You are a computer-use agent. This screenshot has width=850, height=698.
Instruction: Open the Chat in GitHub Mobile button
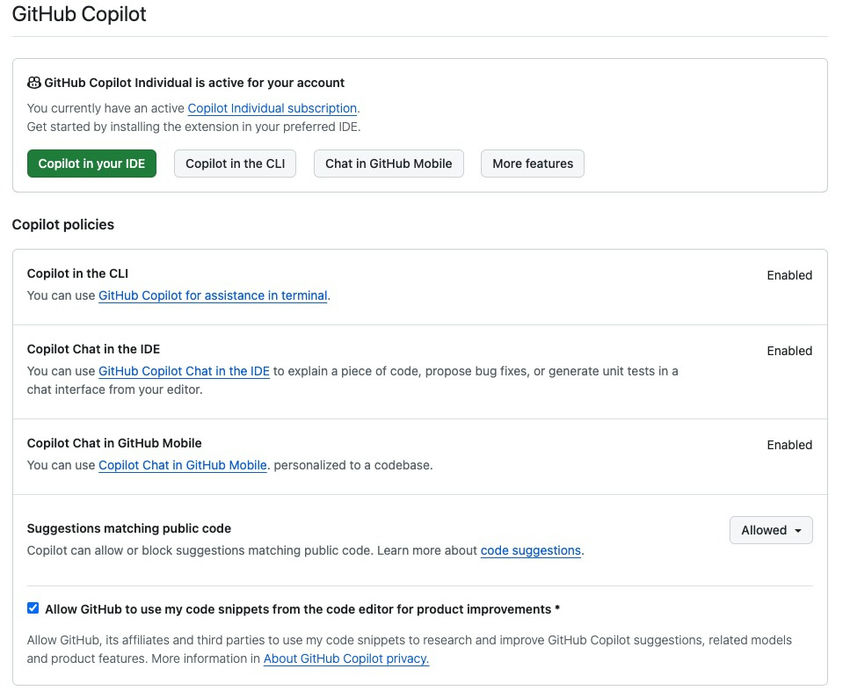click(x=388, y=164)
